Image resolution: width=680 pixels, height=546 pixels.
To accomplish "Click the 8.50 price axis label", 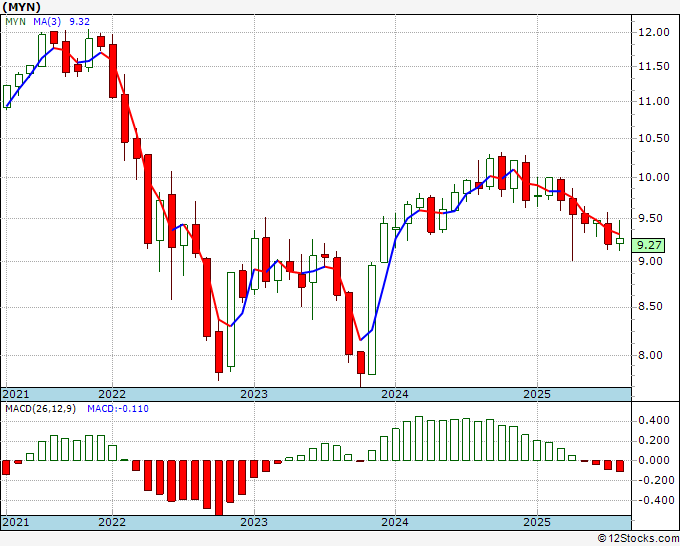I will click(651, 307).
